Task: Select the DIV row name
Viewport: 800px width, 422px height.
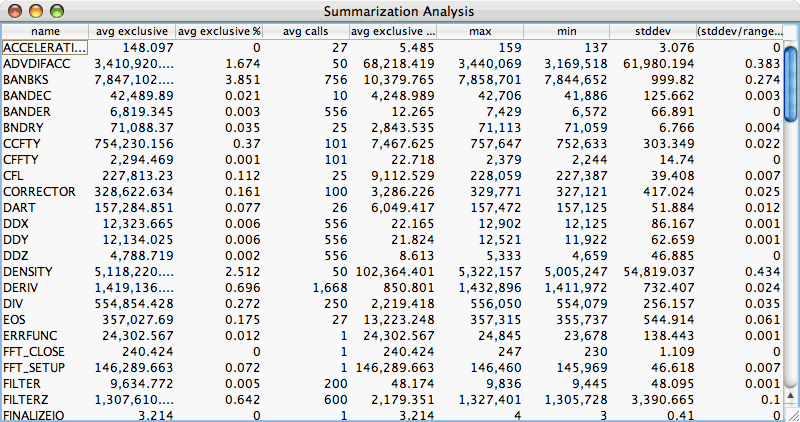Action: [x=13, y=304]
